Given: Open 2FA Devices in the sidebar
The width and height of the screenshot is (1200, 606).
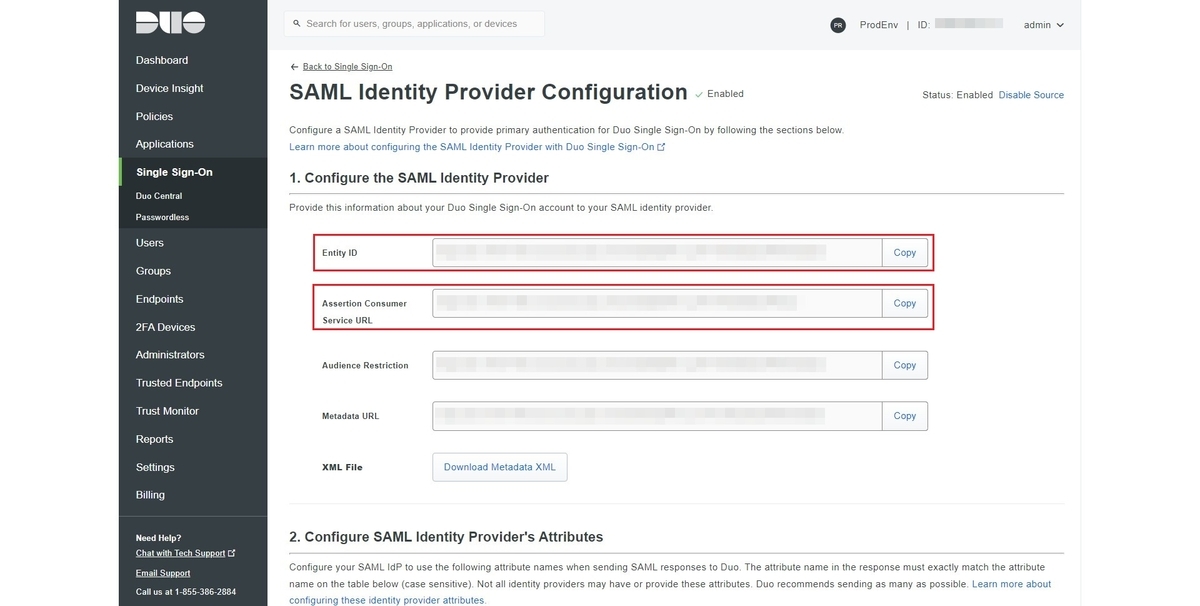Looking at the screenshot, I should pyautogui.click(x=166, y=327).
